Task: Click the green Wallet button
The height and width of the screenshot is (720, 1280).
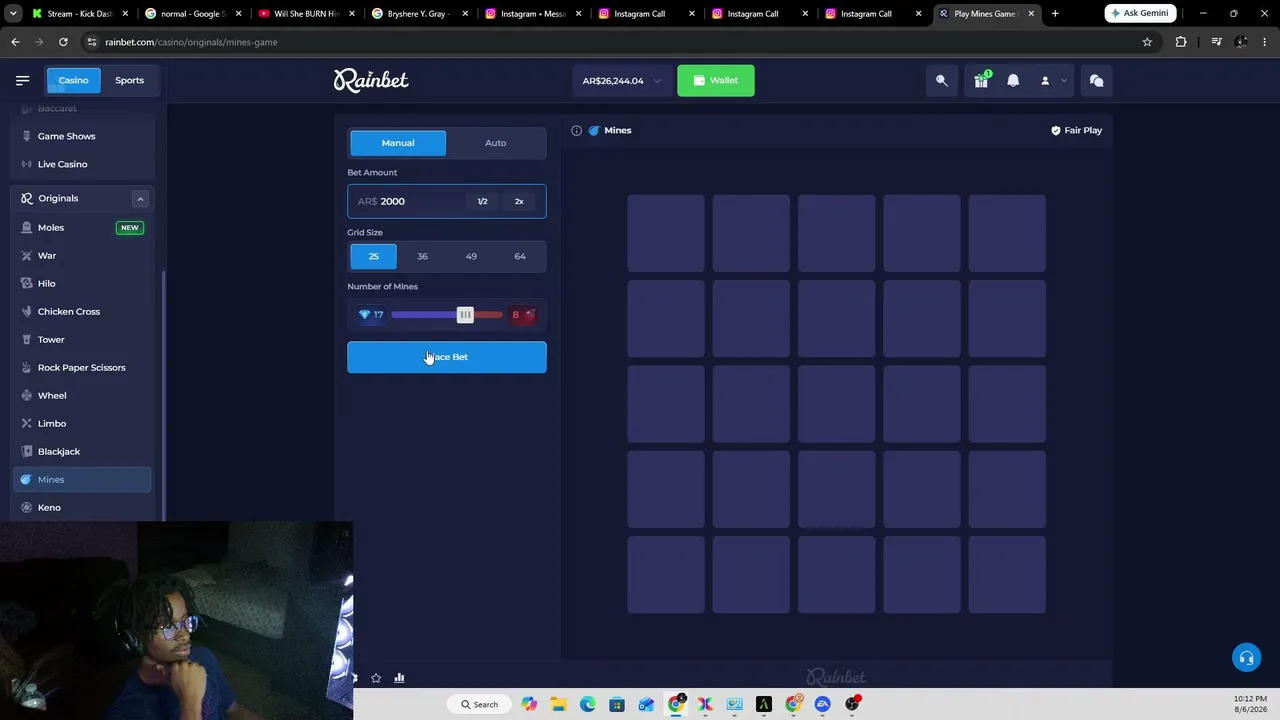Action: point(716,81)
